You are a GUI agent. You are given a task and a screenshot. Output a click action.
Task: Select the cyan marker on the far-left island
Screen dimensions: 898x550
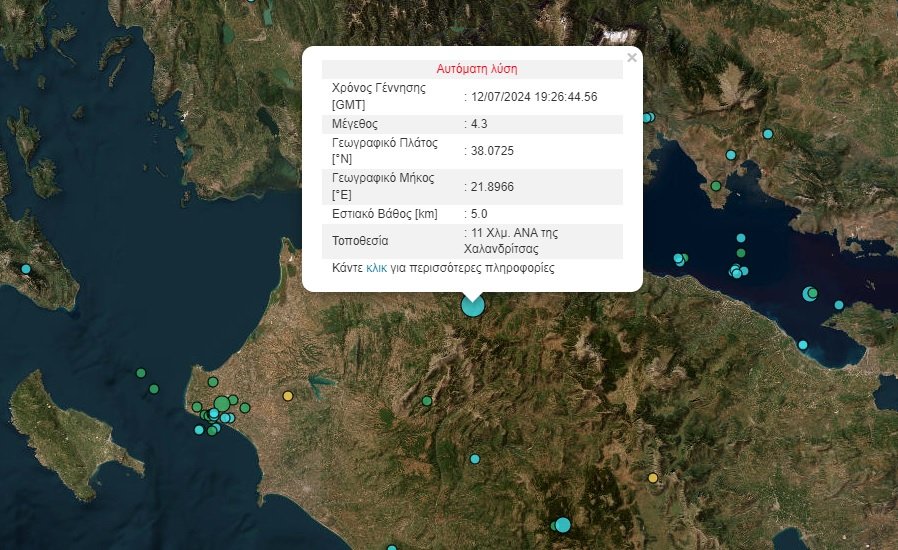(26, 269)
